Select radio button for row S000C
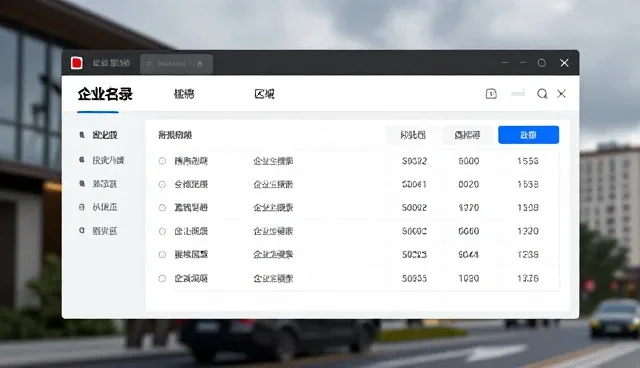Image resolution: width=640 pixels, height=368 pixels. click(x=162, y=231)
